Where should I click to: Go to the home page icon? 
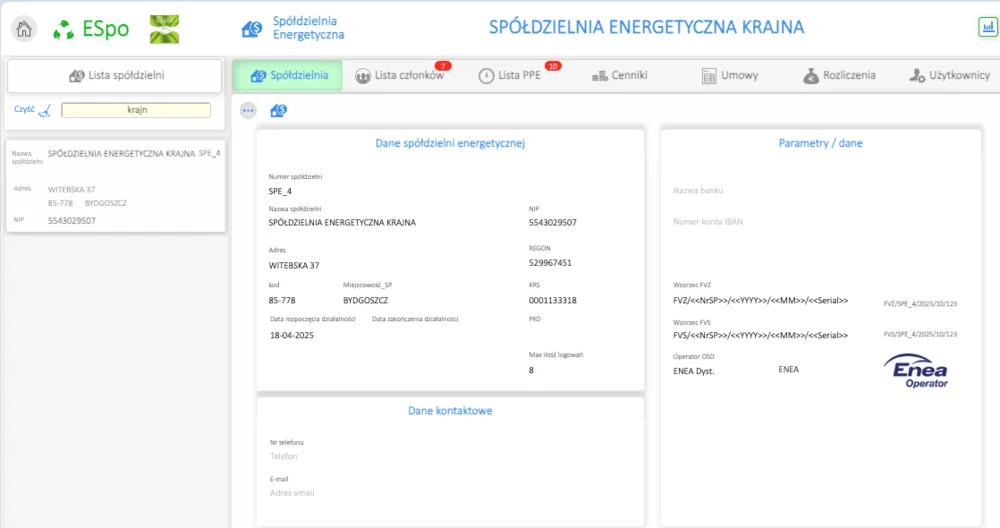click(x=24, y=29)
